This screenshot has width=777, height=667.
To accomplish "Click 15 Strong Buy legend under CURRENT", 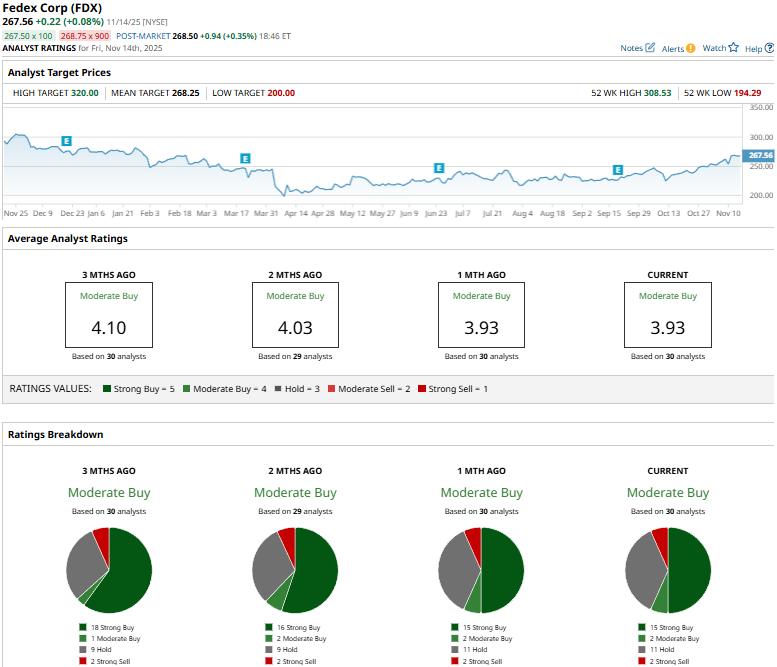I will (666, 627).
